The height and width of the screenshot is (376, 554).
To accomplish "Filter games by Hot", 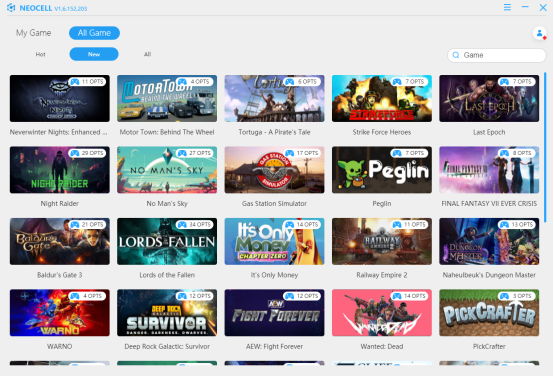I will (40, 54).
